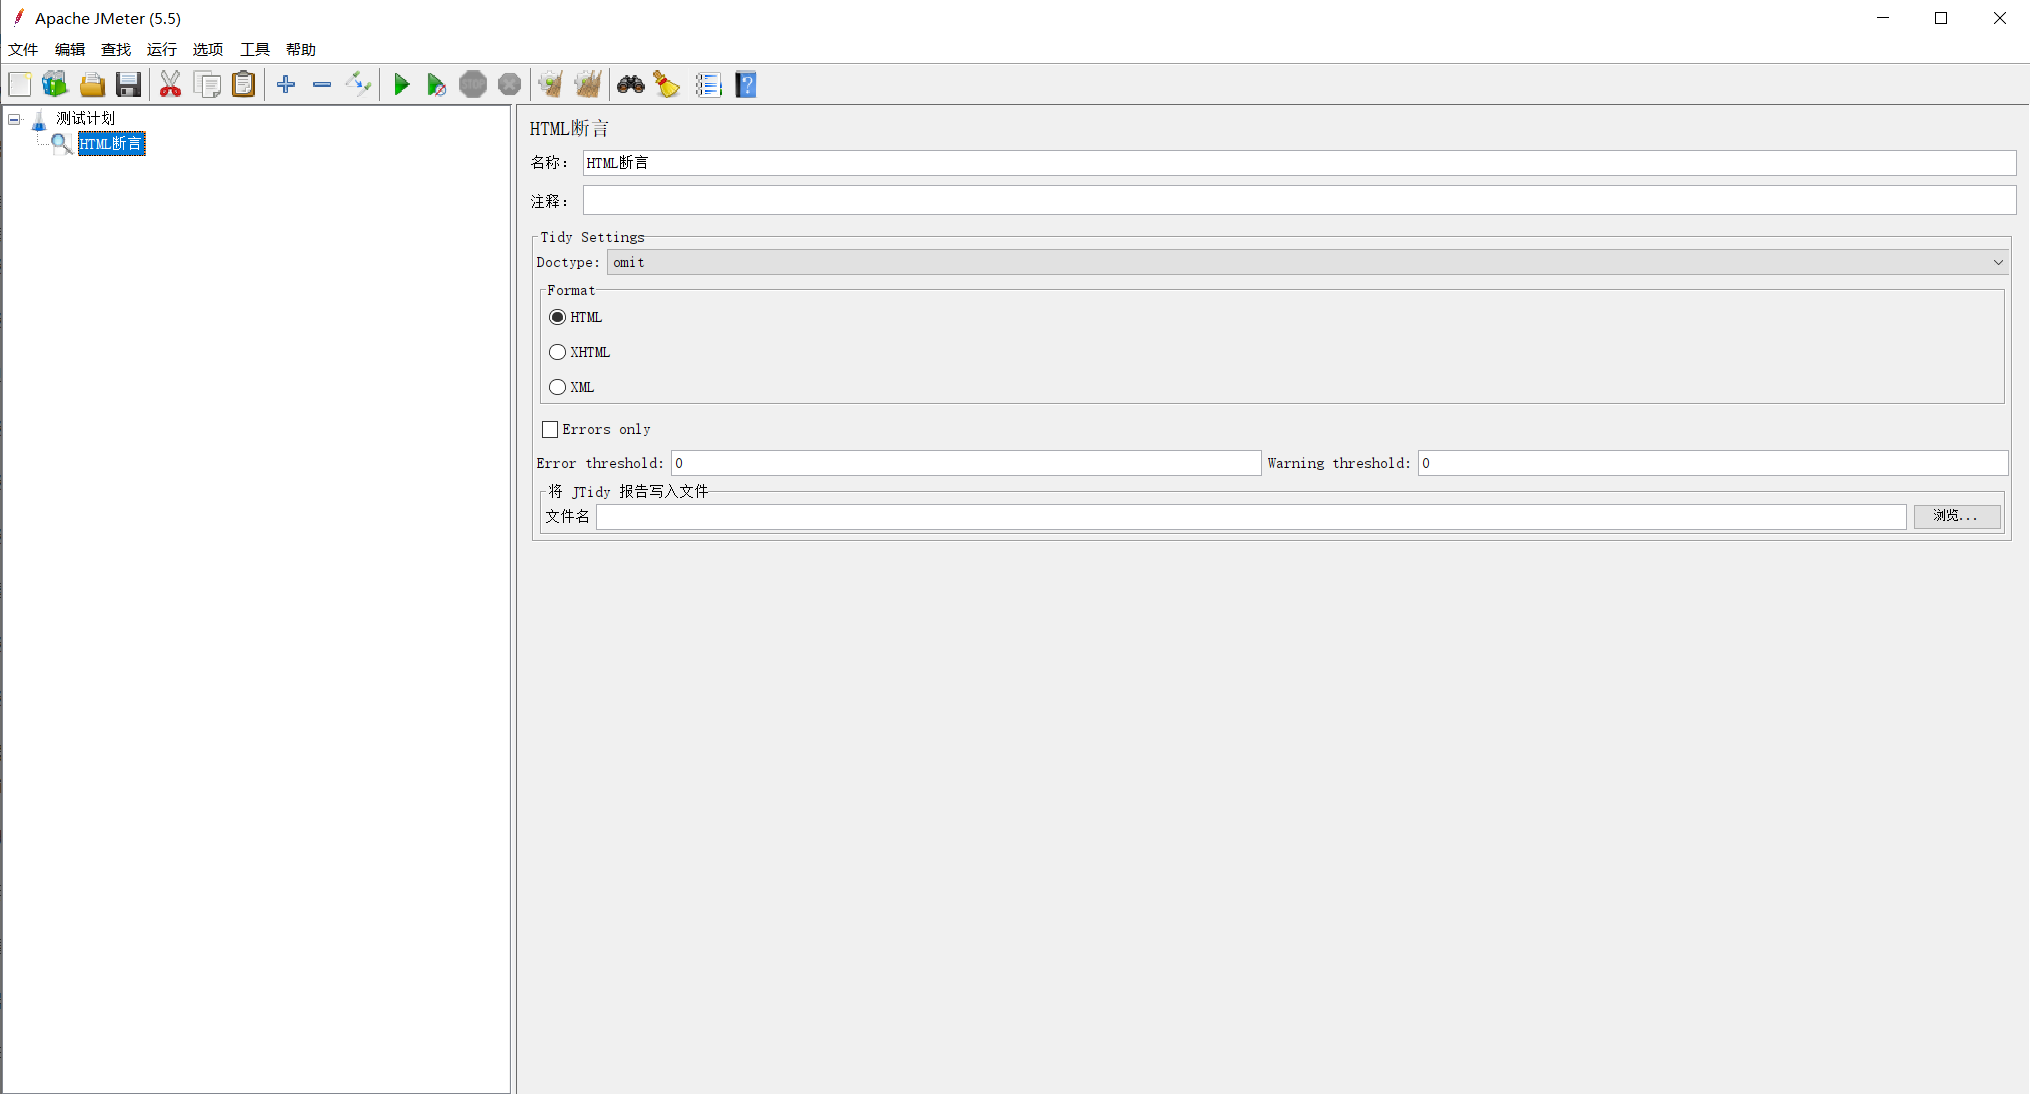Click Start no pauses icon
2030x1094 pixels.
(436, 85)
